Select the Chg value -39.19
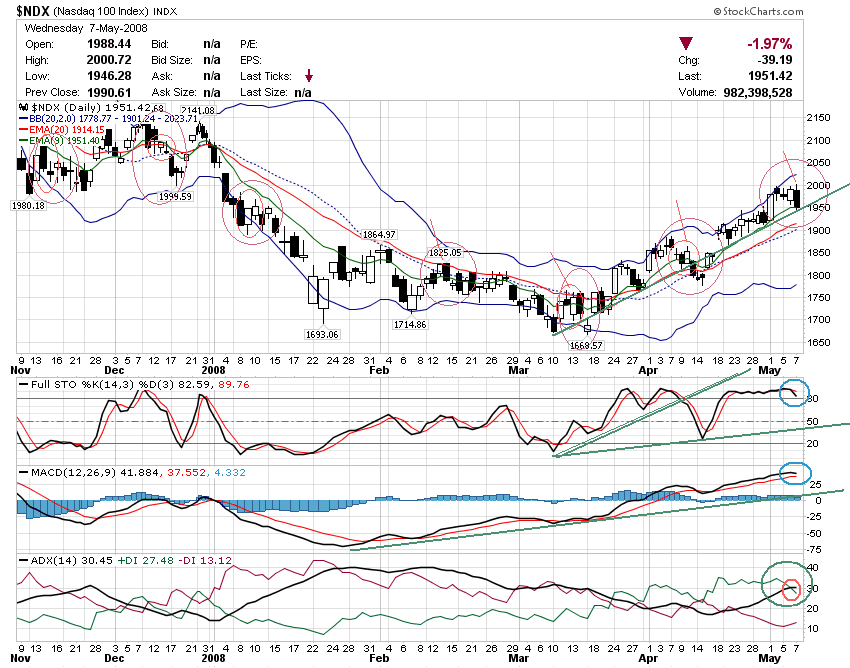 point(775,60)
